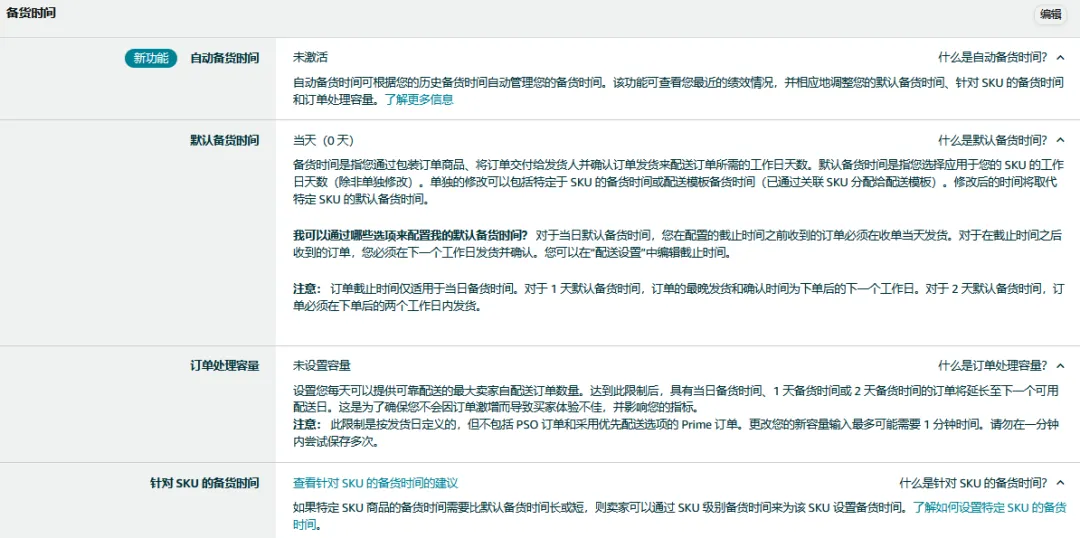This screenshot has height=538, width=1080.
Task: Open the 了解更多信息 link
Action: tap(419, 100)
